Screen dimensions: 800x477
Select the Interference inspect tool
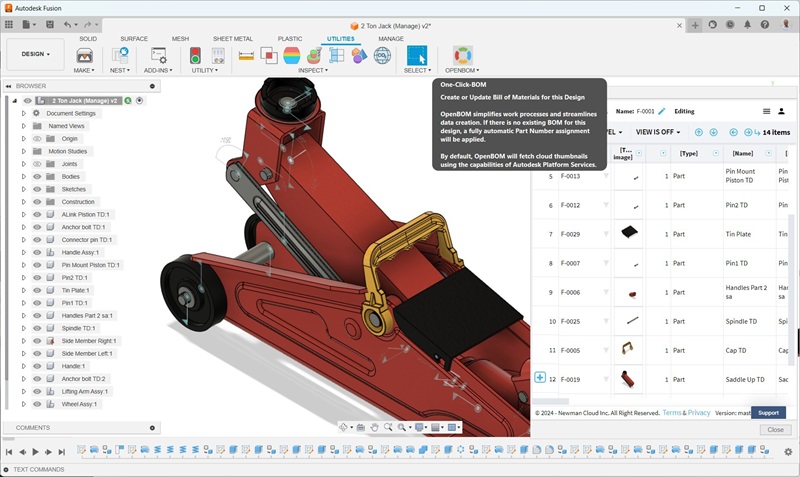[269, 55]
